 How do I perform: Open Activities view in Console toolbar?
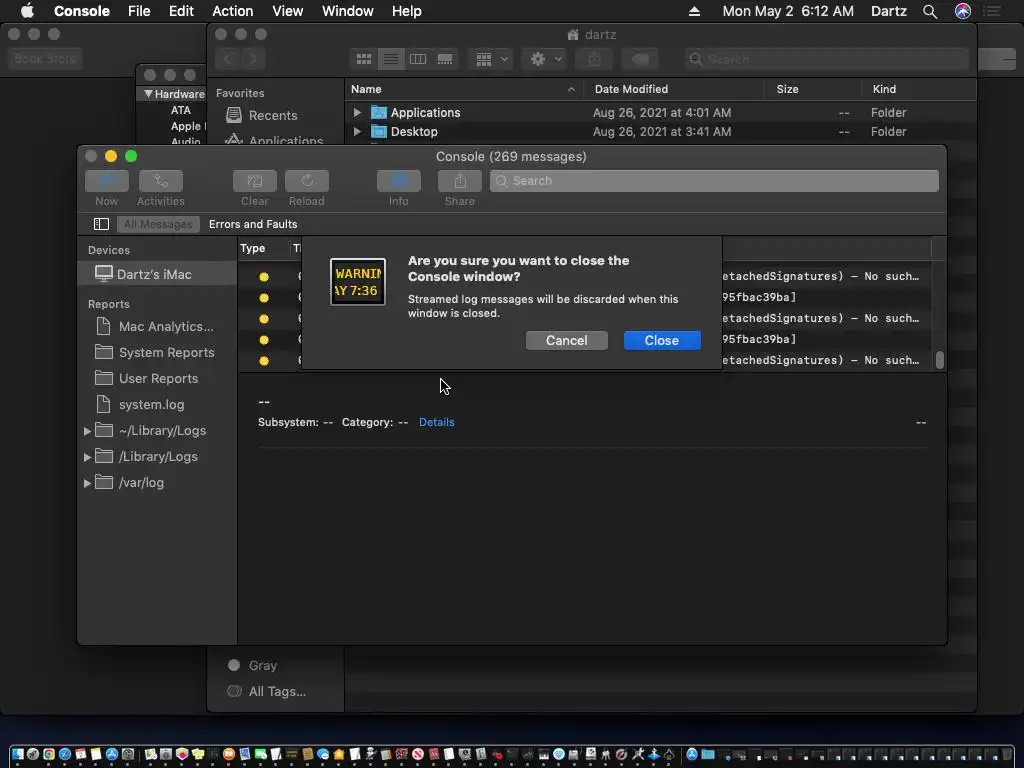click(161, 181)
